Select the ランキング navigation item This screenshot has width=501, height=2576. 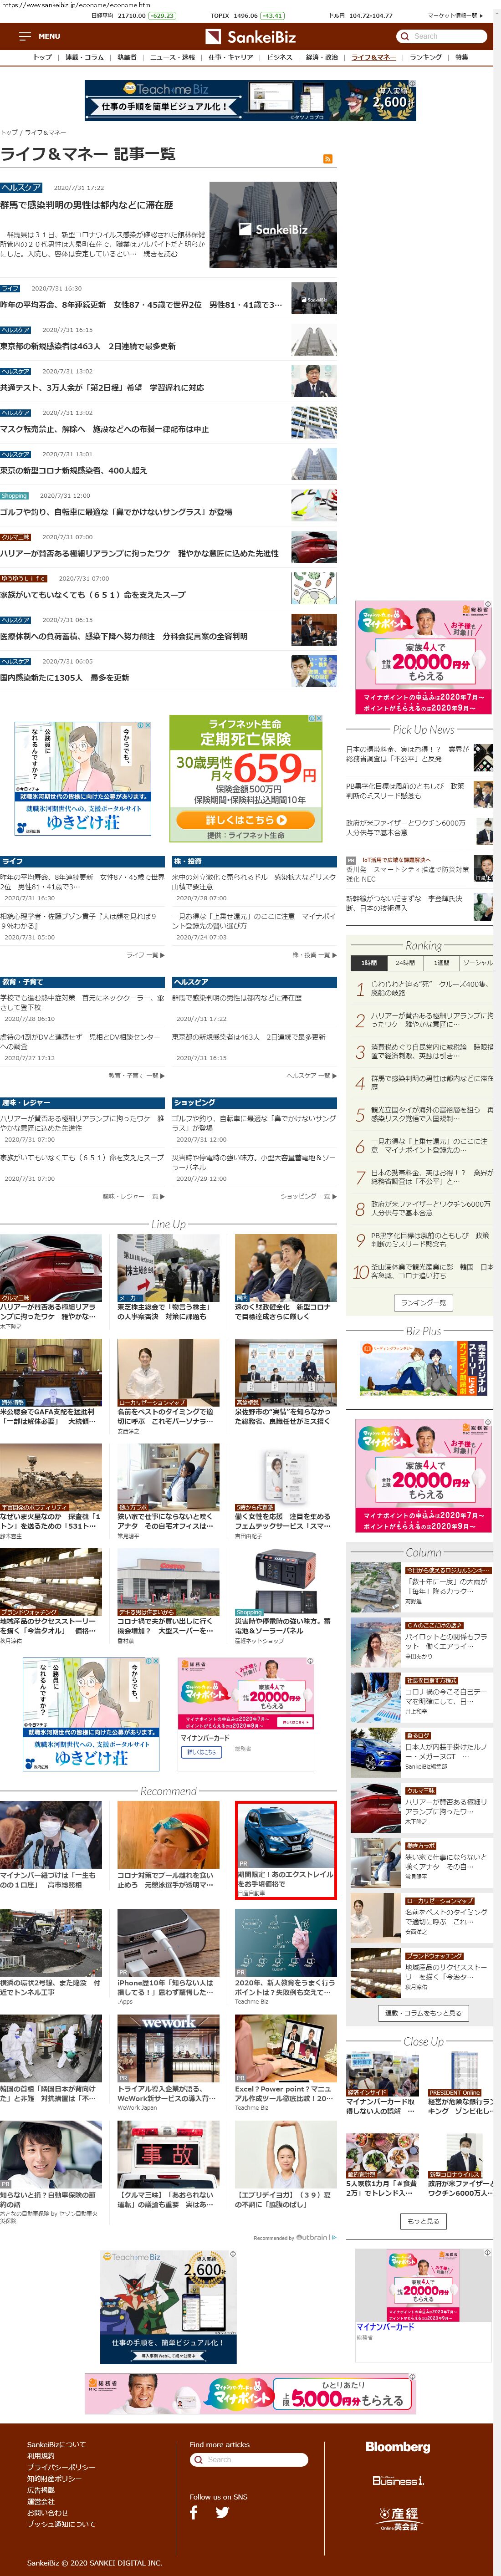point(425,57)
